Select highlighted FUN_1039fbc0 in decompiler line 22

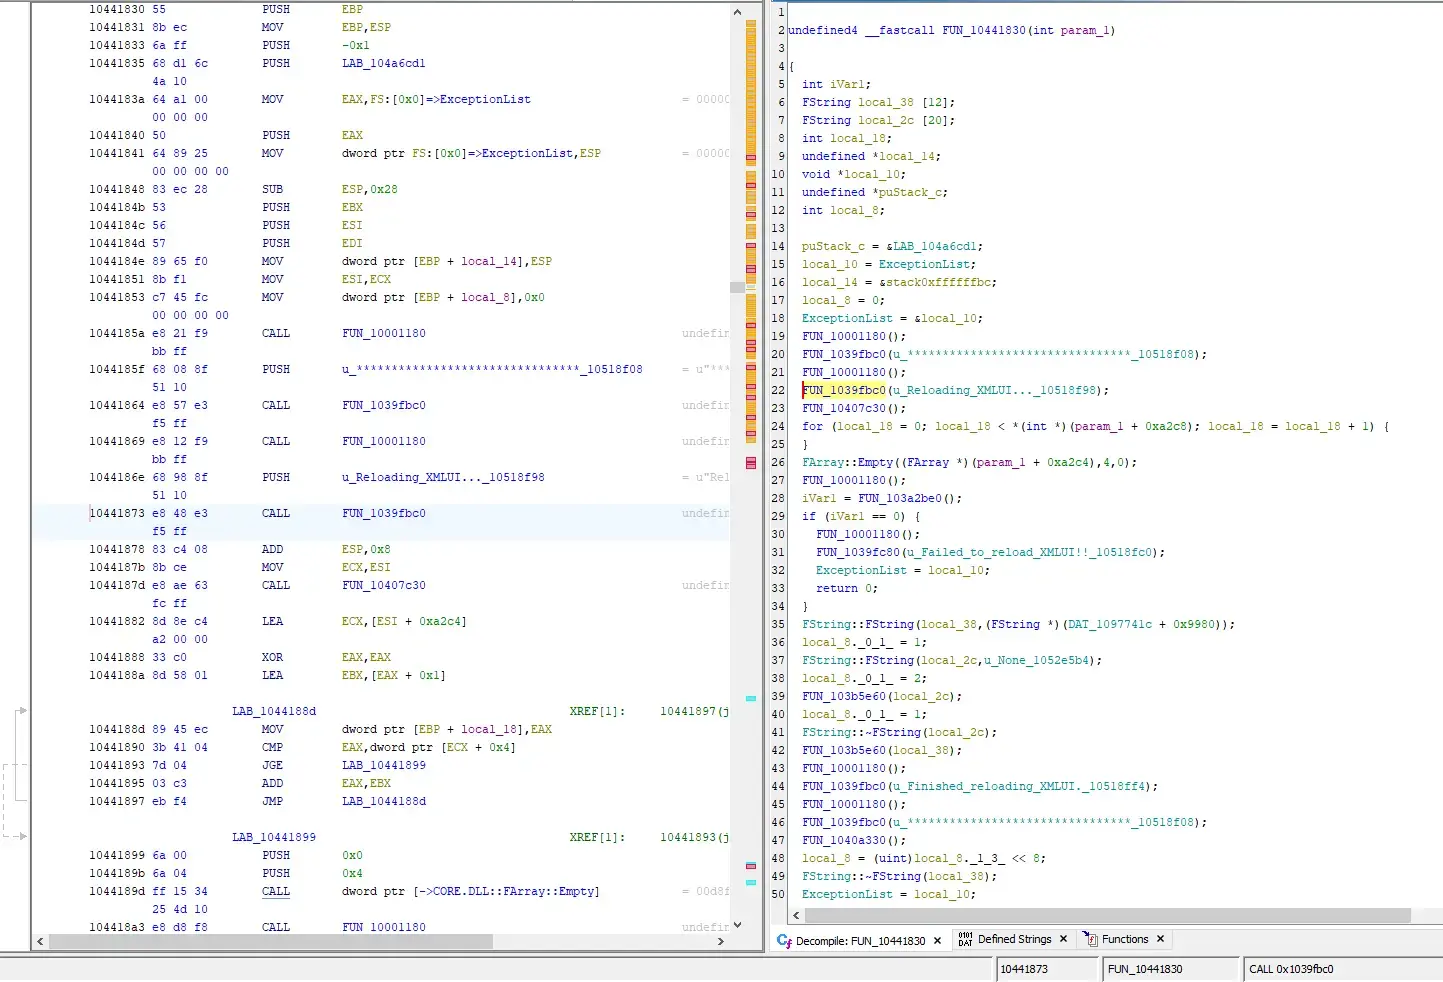click(x=844, y=390)
